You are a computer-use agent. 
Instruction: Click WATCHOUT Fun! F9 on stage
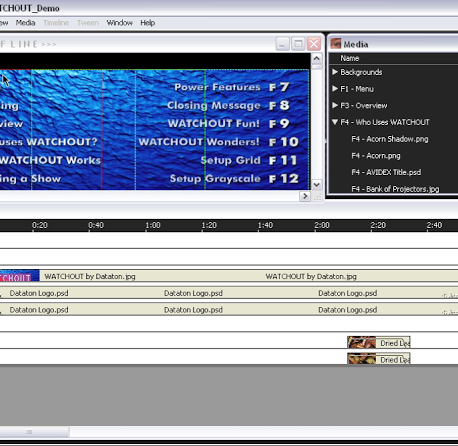pos(228,123)
